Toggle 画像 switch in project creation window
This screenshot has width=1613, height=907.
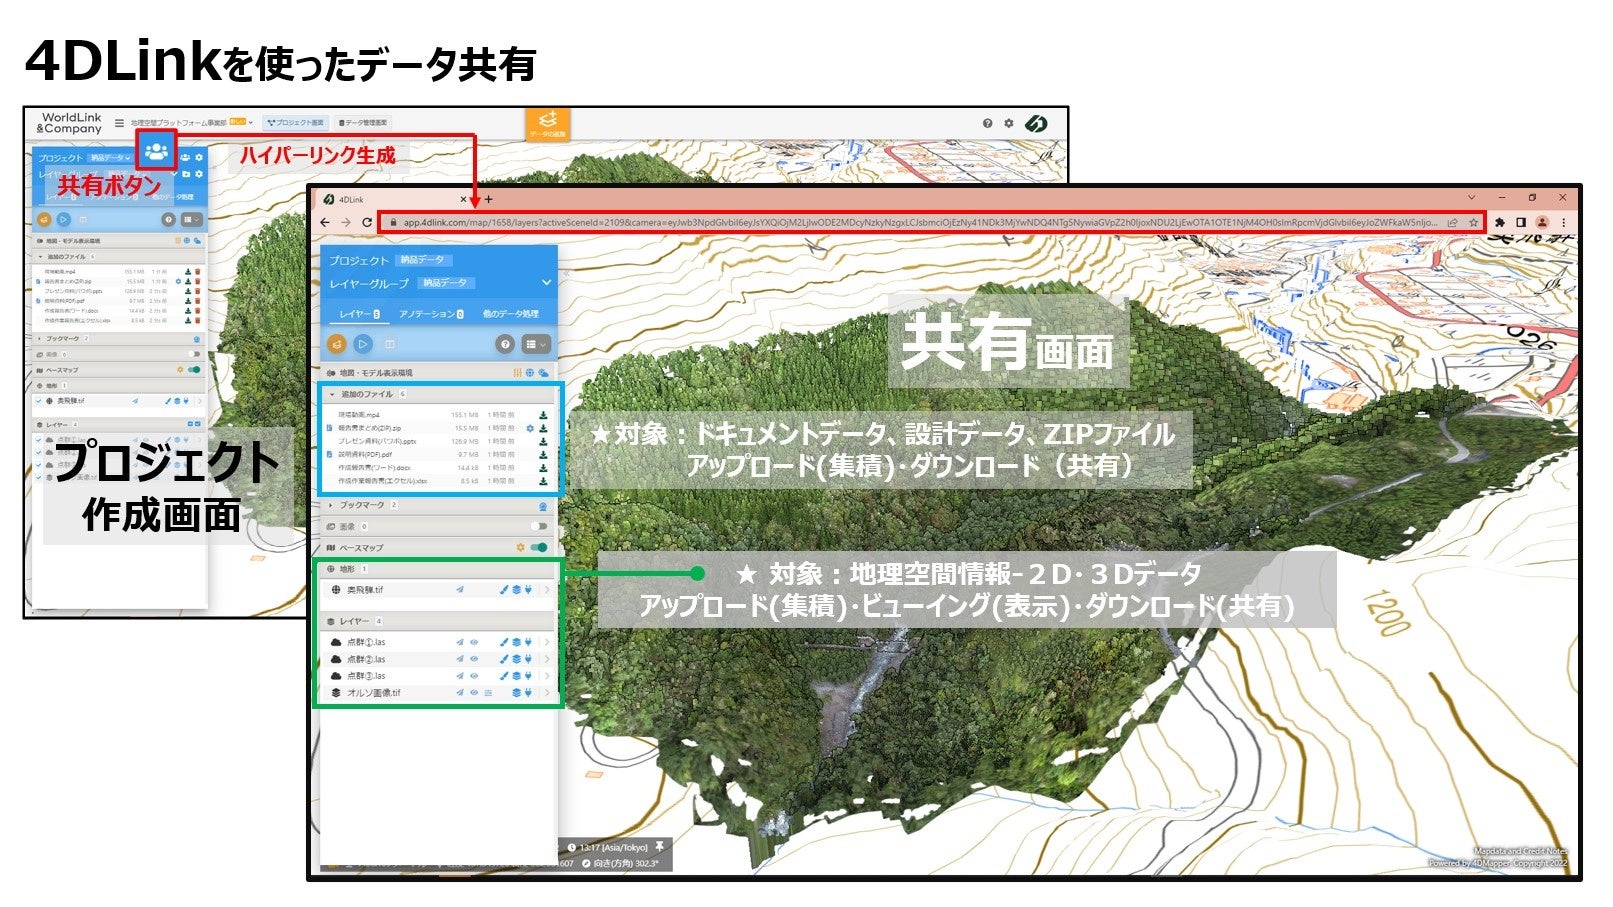click(193, 354)
